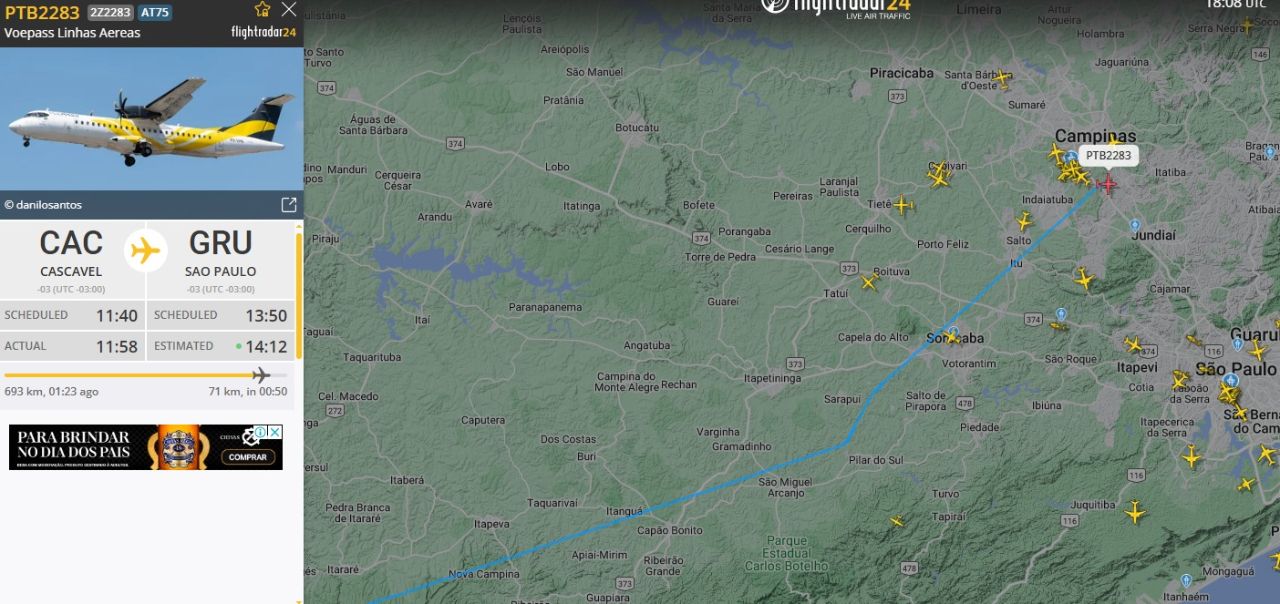Image resolution: width=1280 pixels, height=604 pixels.
Task: Click the flight progress bar plane marker
Action: click(x=261, y=375)
